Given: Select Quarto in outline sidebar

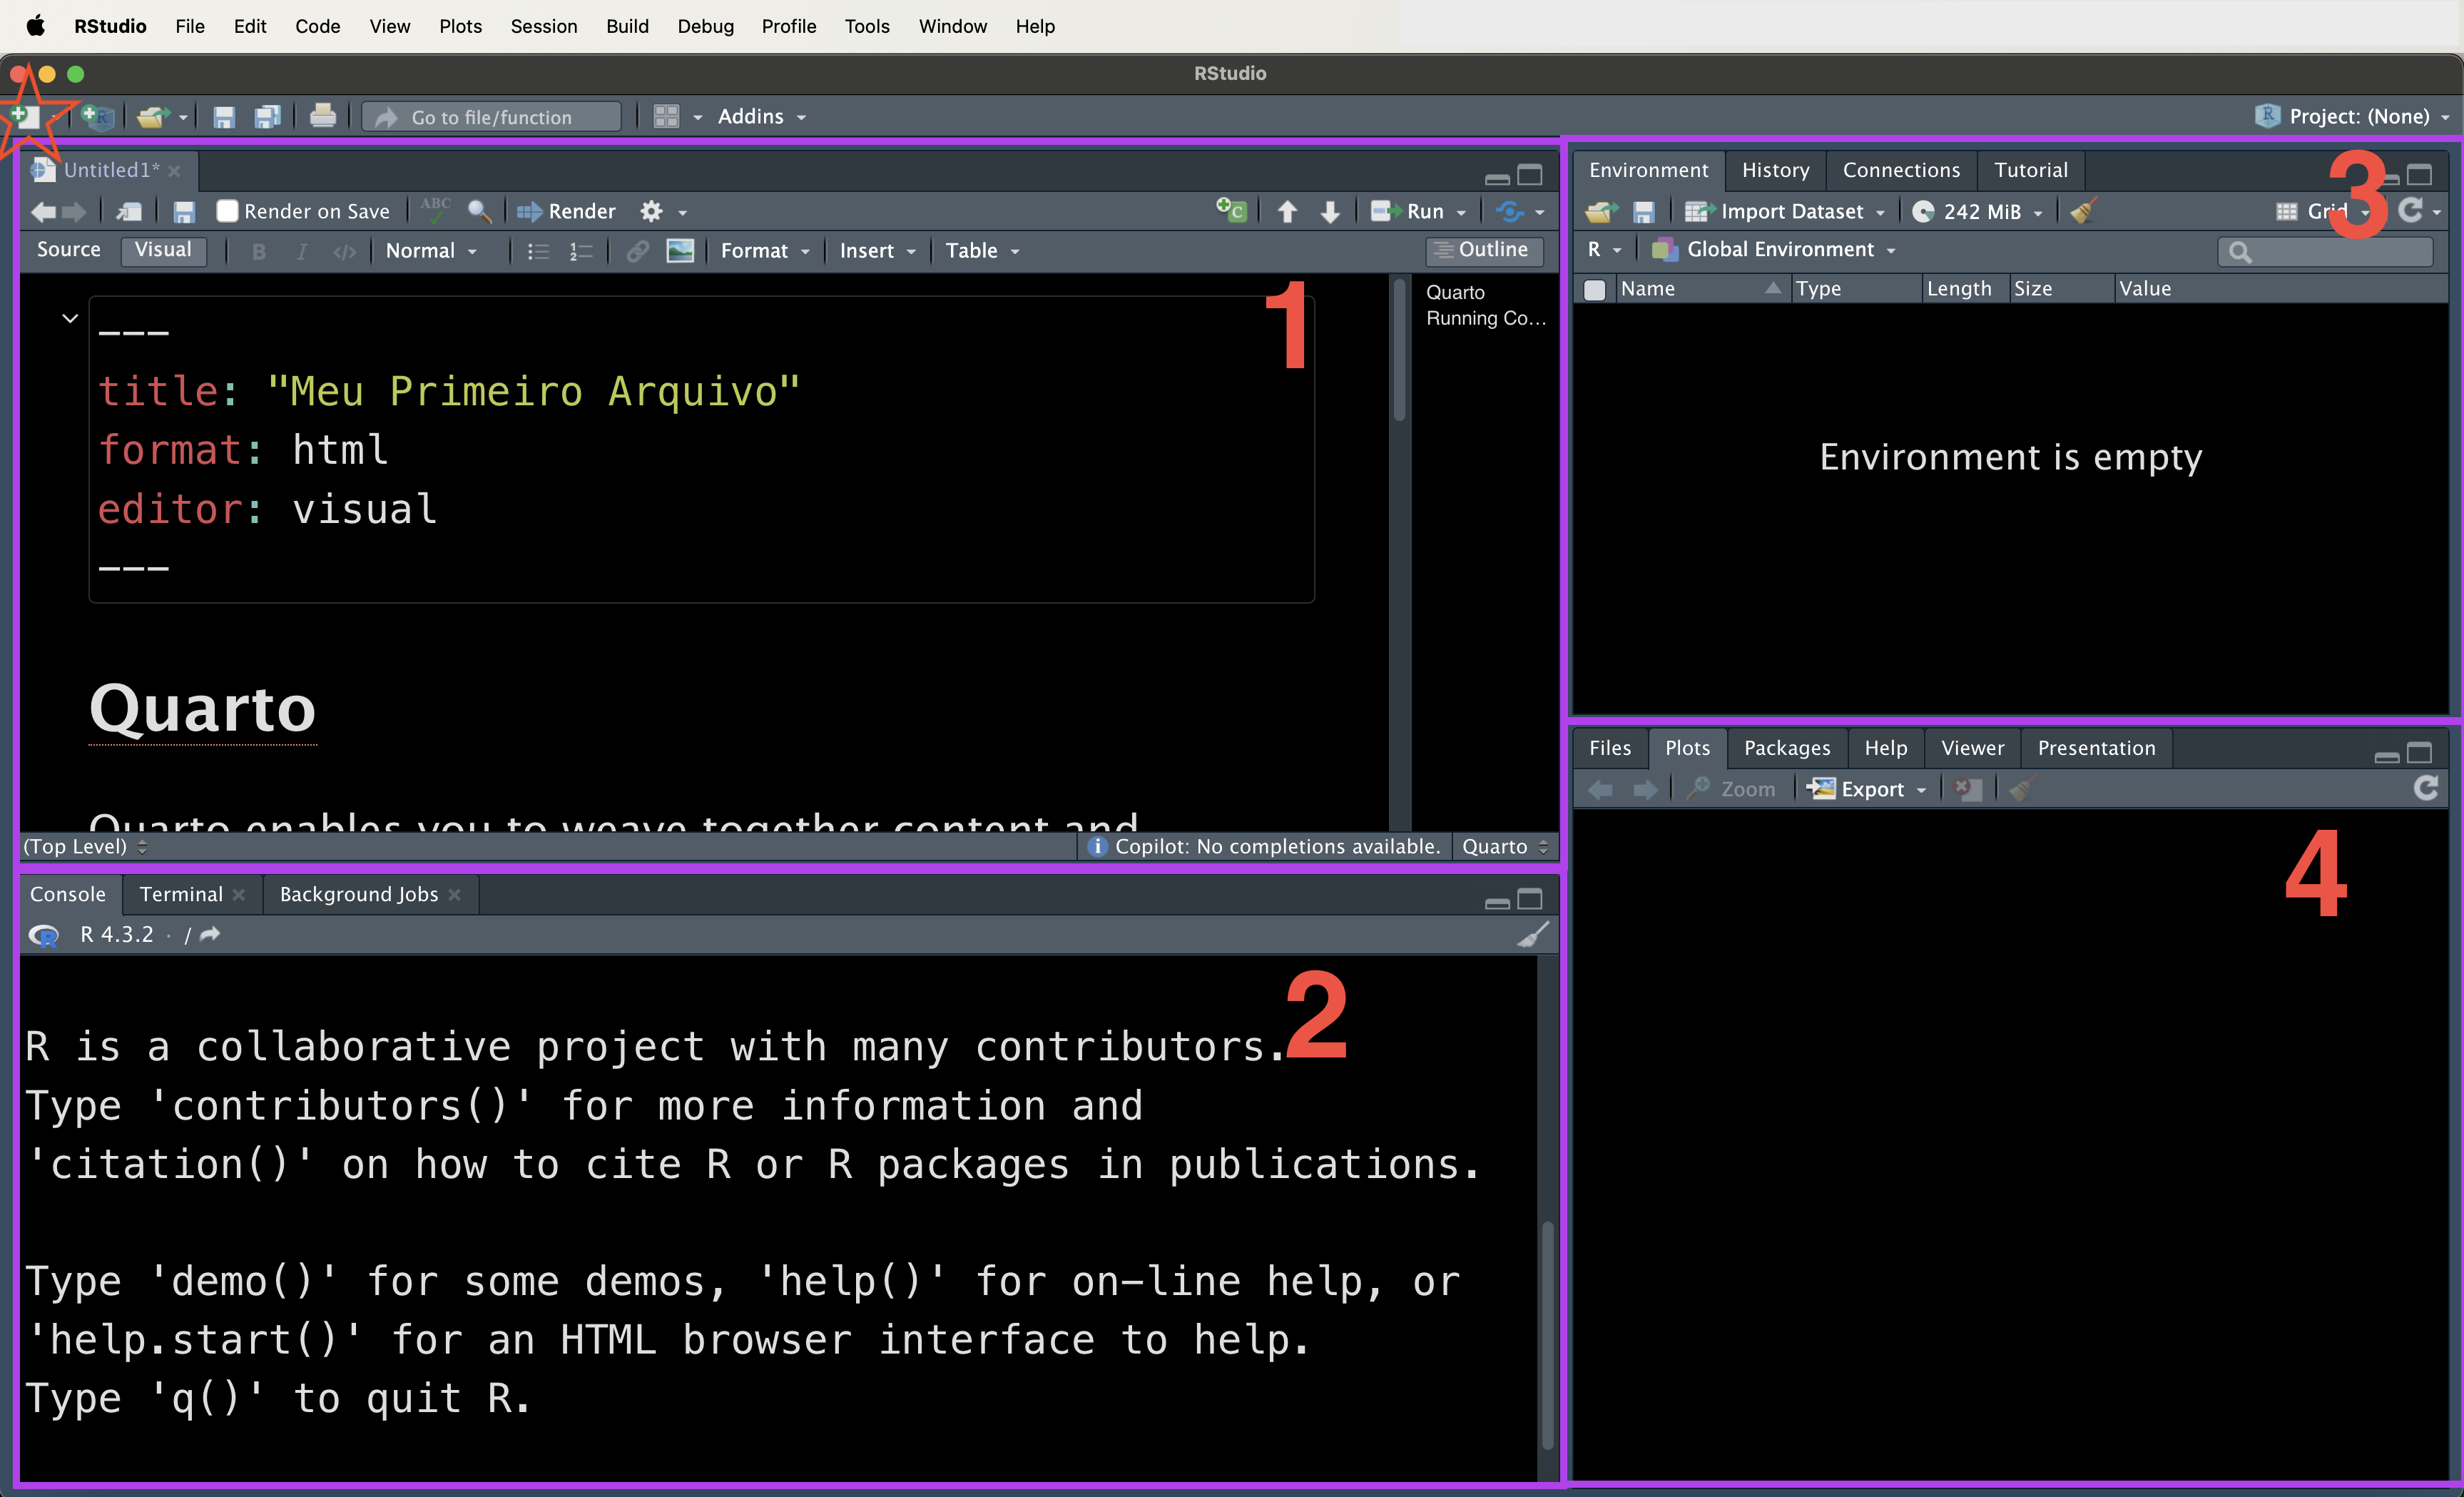Looking at the screenshot, I should point(1455,292).
